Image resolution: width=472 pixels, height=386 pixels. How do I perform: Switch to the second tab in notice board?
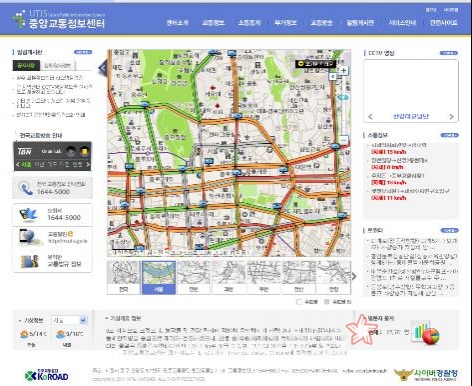[x=58, y=65]
